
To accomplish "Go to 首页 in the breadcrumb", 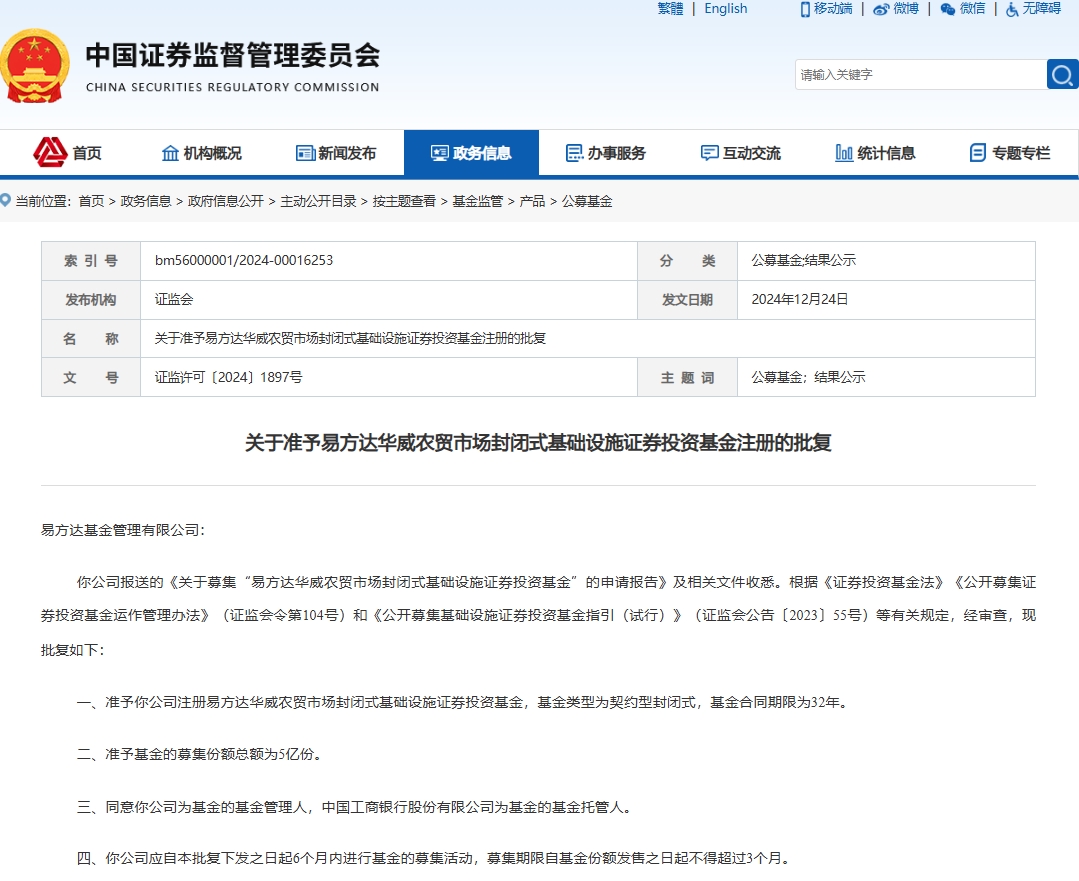I will coord(91,201).
